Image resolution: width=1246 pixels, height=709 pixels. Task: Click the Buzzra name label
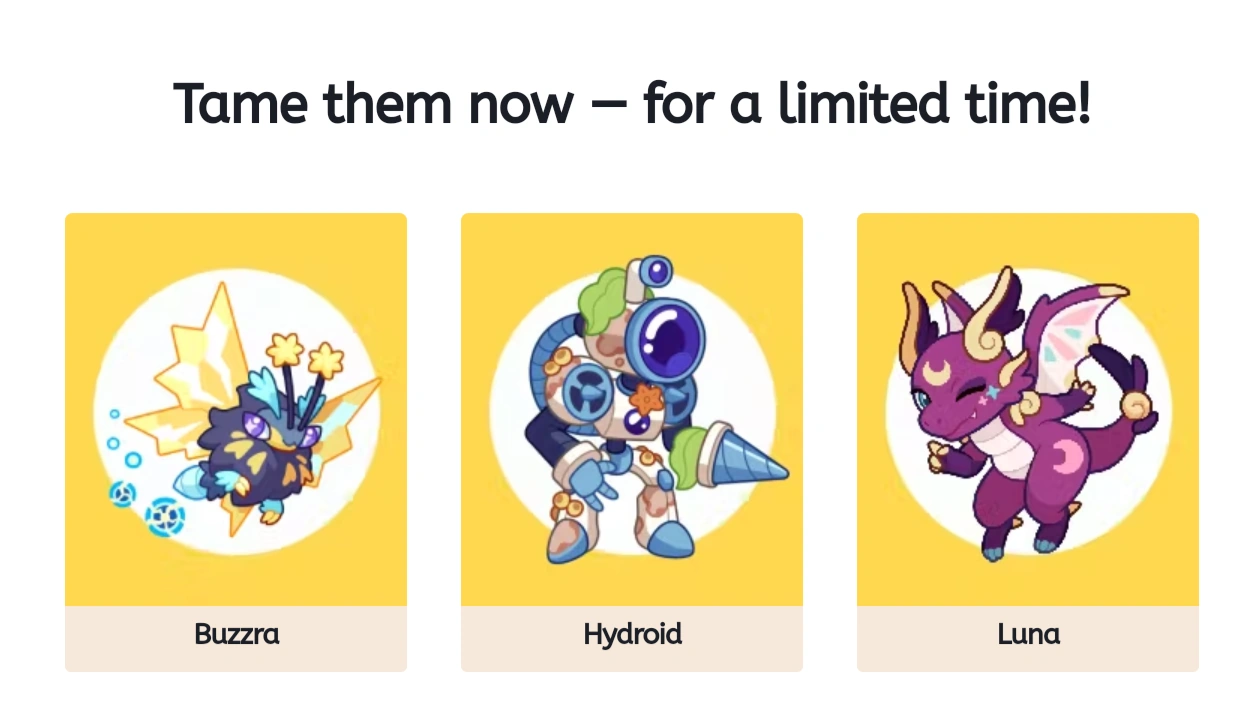pos(236,634)
